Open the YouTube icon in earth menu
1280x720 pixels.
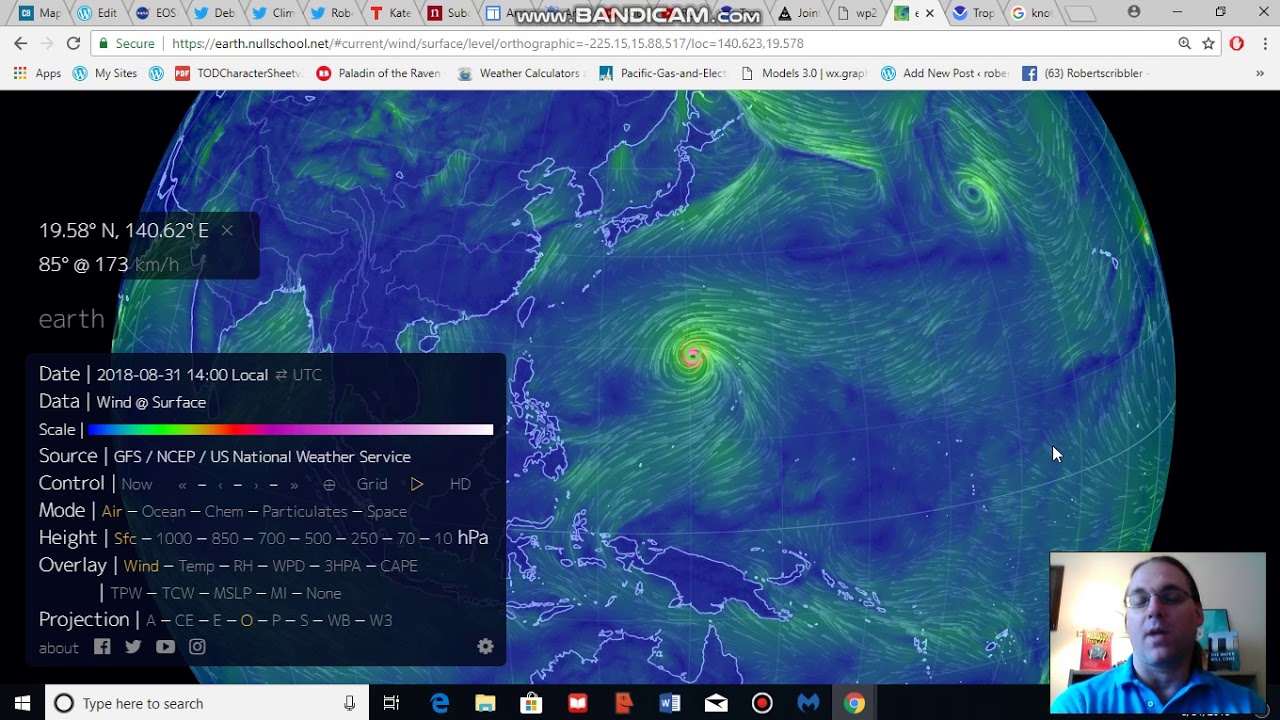pyautogui.click(x=165, y=647)
